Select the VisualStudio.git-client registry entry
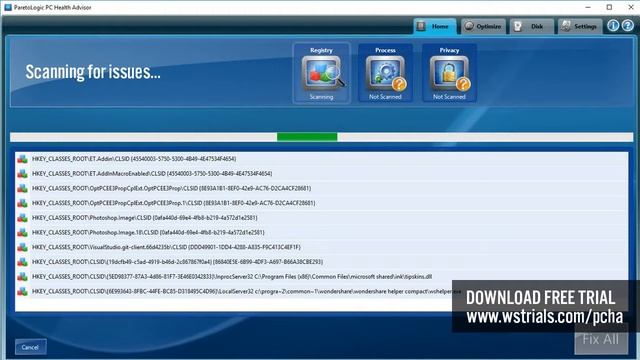This screenshot has width=640, height=360. click(321, 247)
